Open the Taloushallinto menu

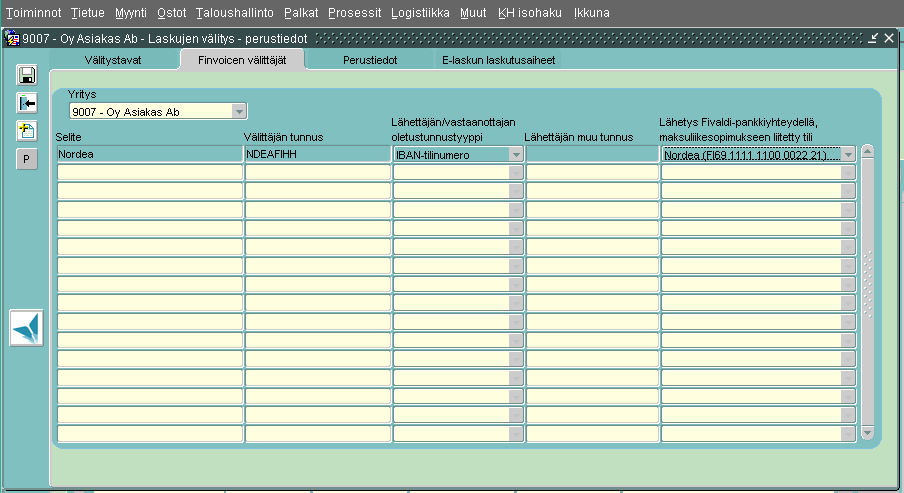(x=235, y=13)
